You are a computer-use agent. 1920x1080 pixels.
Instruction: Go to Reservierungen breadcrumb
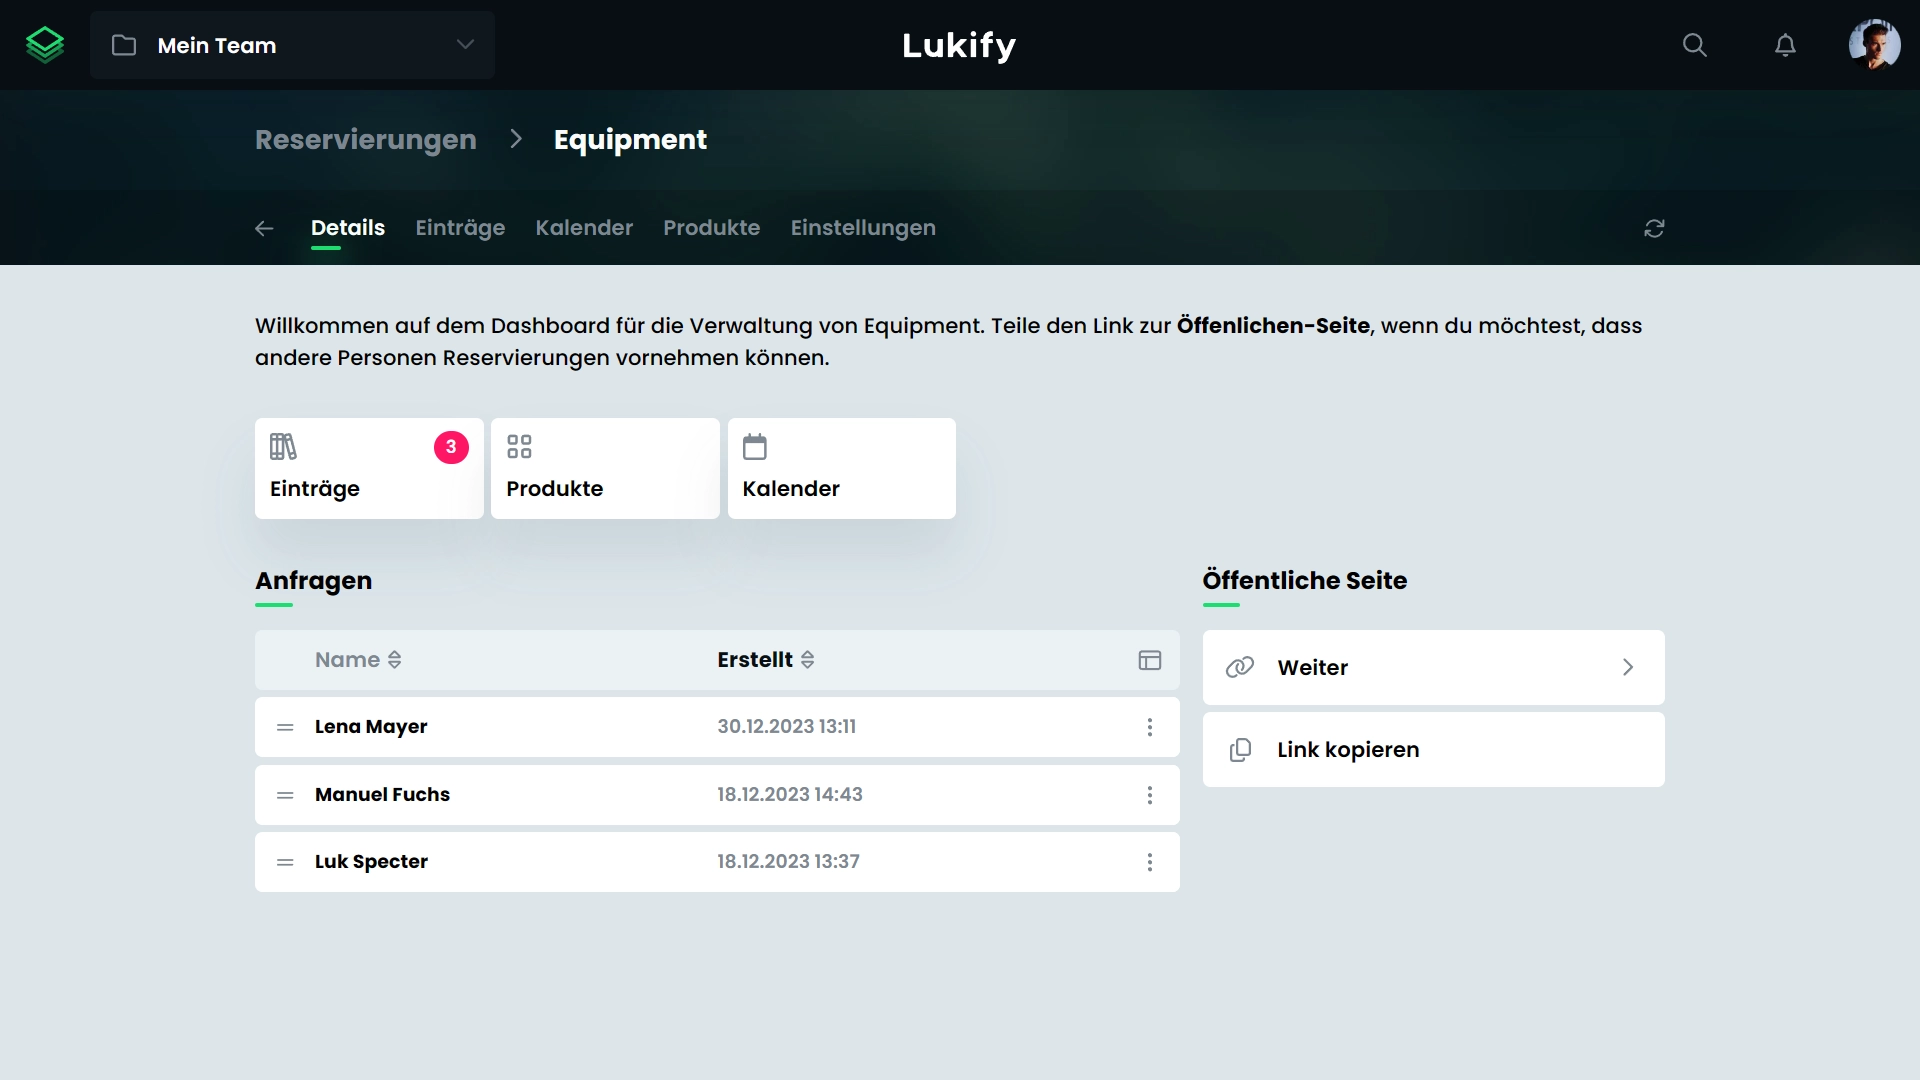click(365, 140)
